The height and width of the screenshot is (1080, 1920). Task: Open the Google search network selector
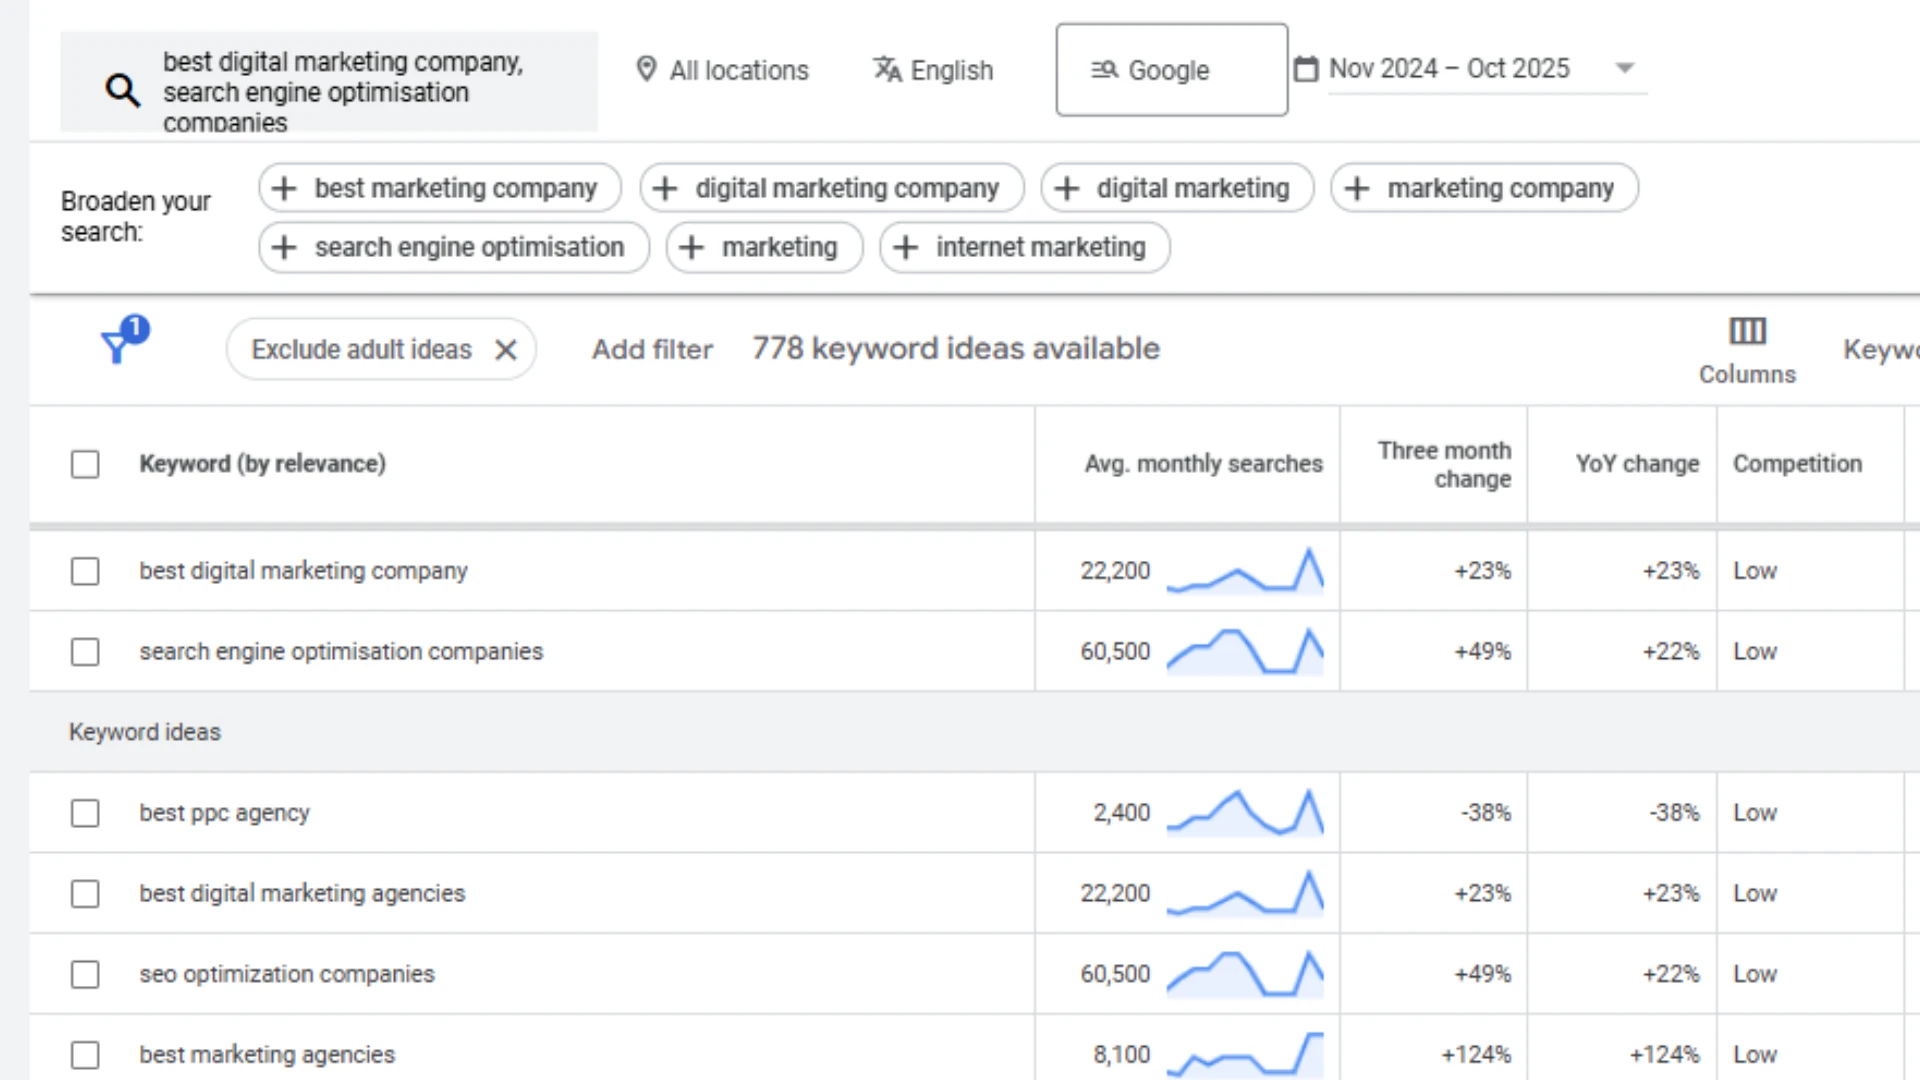click(x=1171, y=70)
